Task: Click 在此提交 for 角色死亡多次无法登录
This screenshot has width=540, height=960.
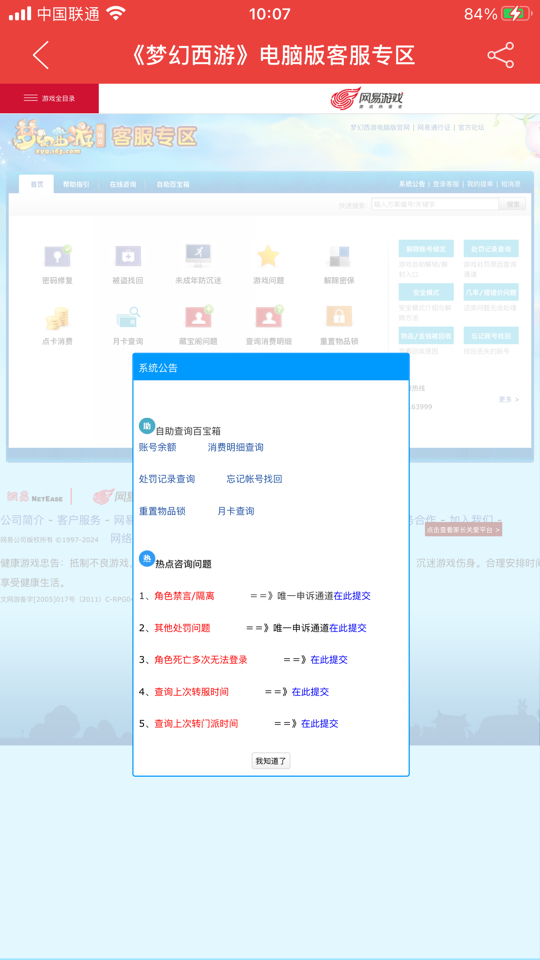Action: pos(329,659)
